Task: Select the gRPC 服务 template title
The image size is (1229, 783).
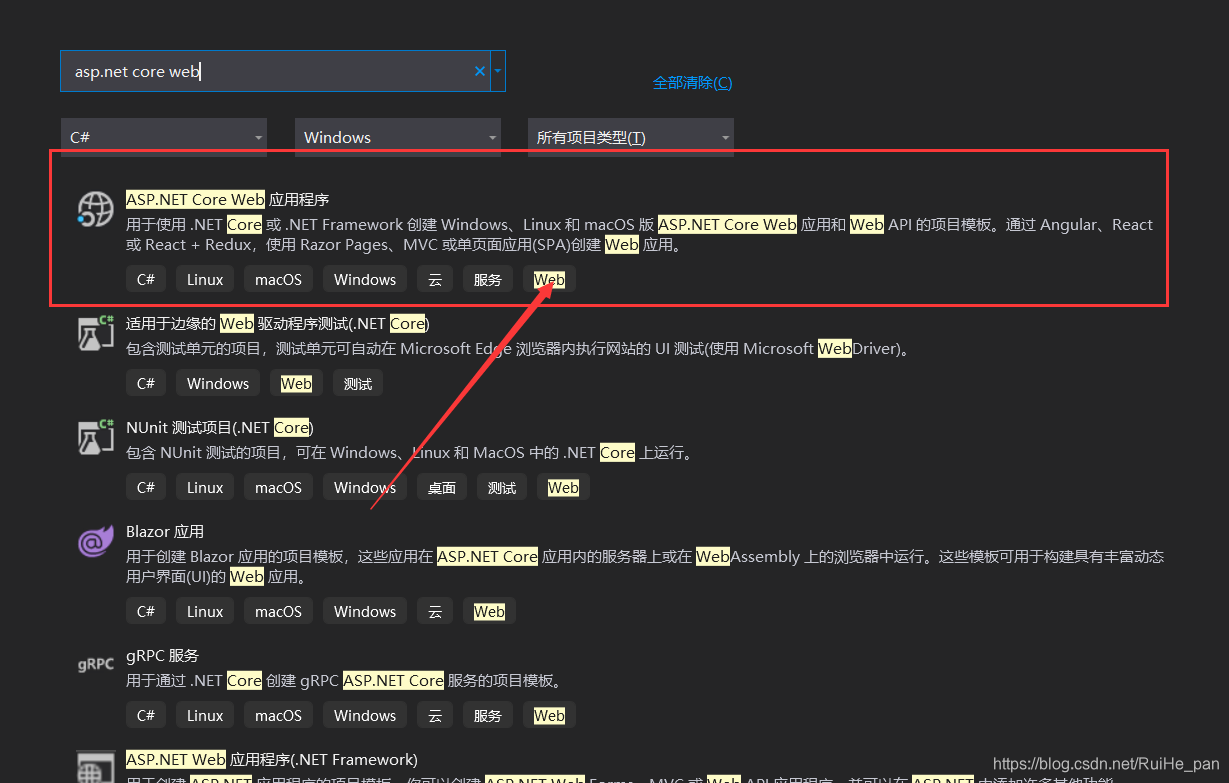Action: click(x=163, y=655)
